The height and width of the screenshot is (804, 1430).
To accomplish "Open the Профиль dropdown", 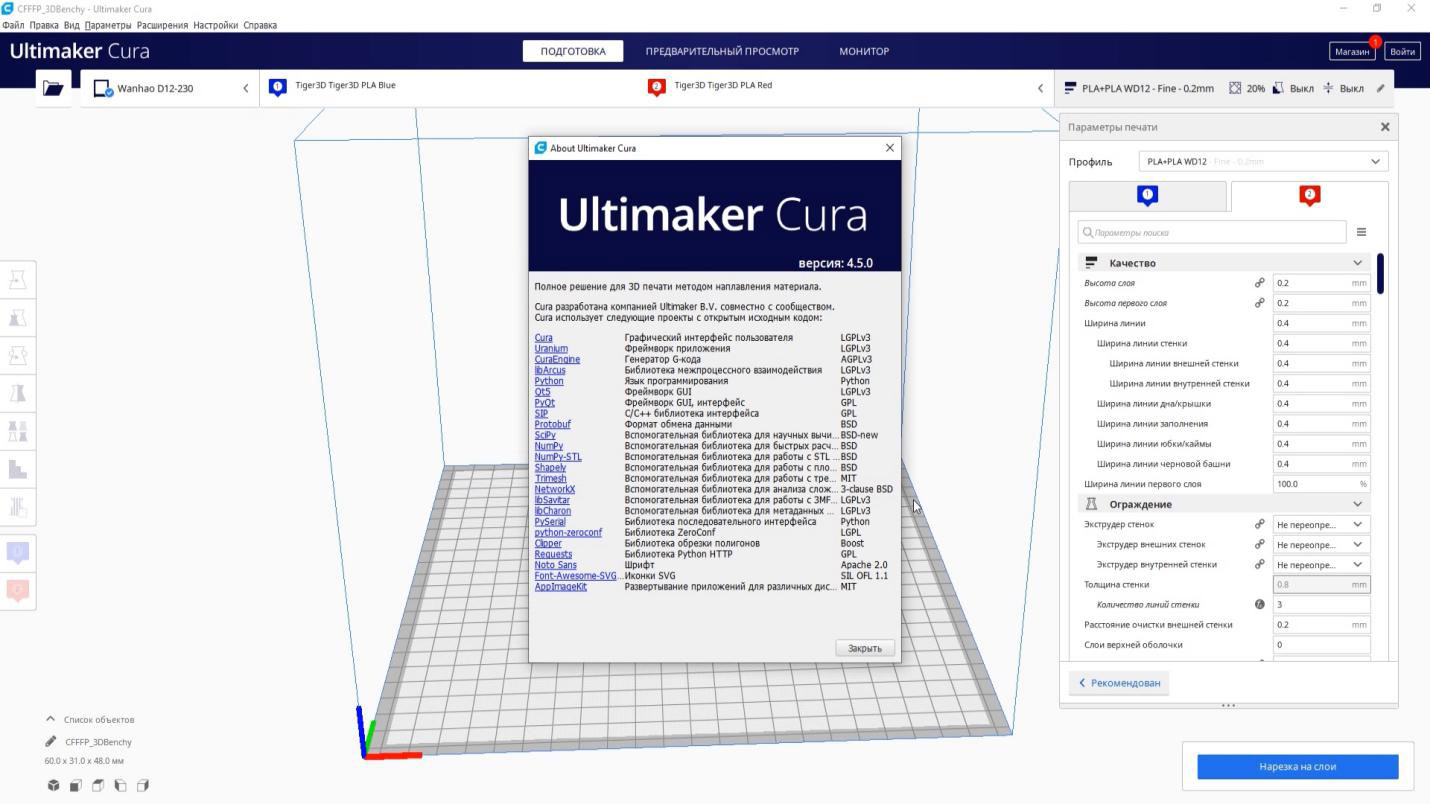I will [1263, 161].
